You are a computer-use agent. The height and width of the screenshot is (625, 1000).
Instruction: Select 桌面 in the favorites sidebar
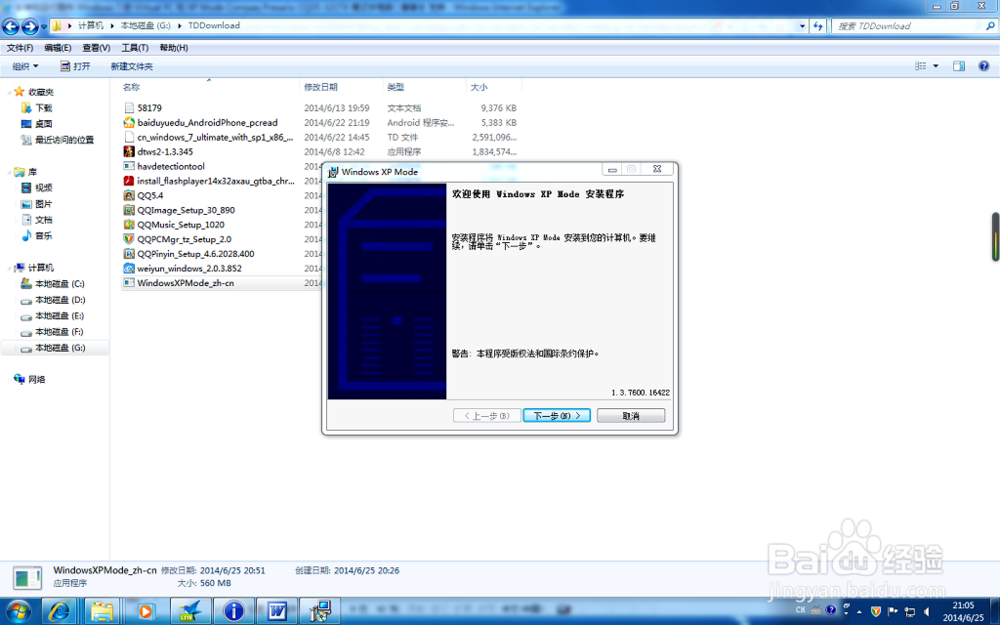43,124
